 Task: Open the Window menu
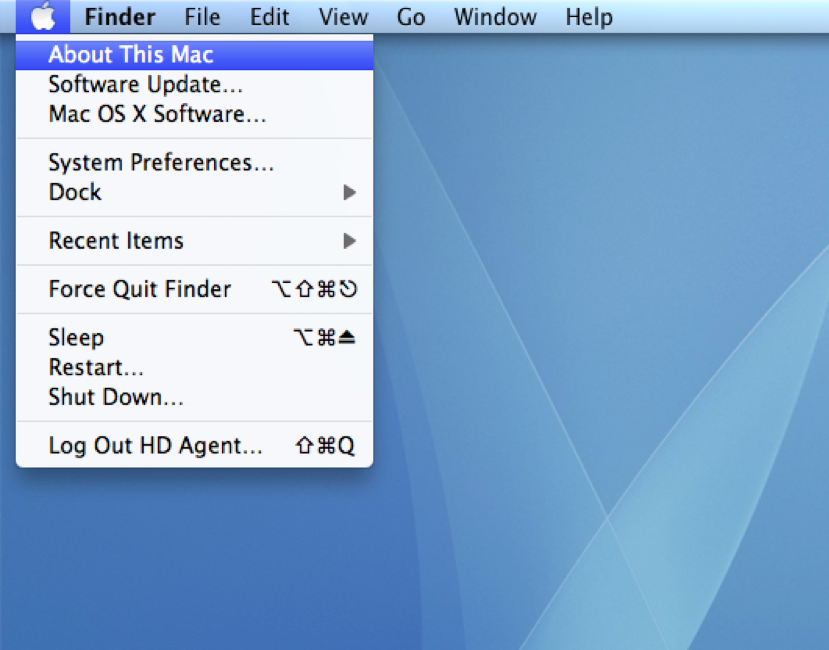coord(494,17)
